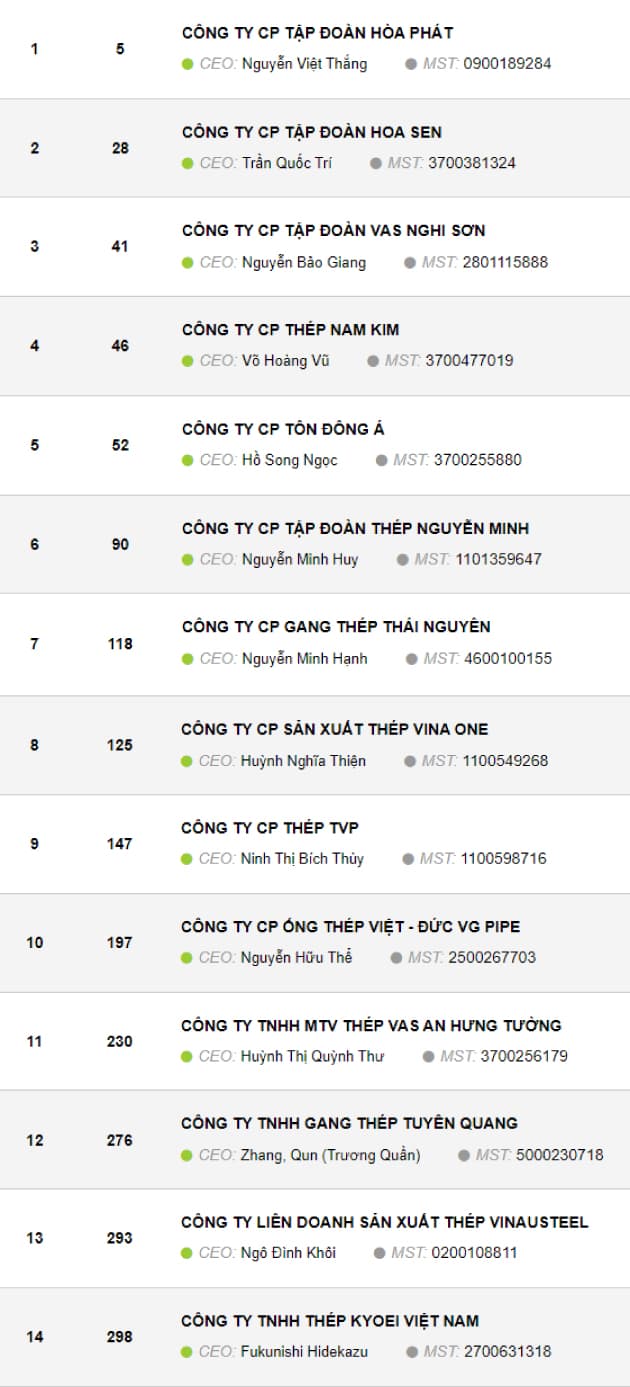Viewport: 630px width, 1387px height.
Task: Open CÔNG TY TNHH THÉP KYOEI VIỆT NAM
Action: coord(330,1322)
